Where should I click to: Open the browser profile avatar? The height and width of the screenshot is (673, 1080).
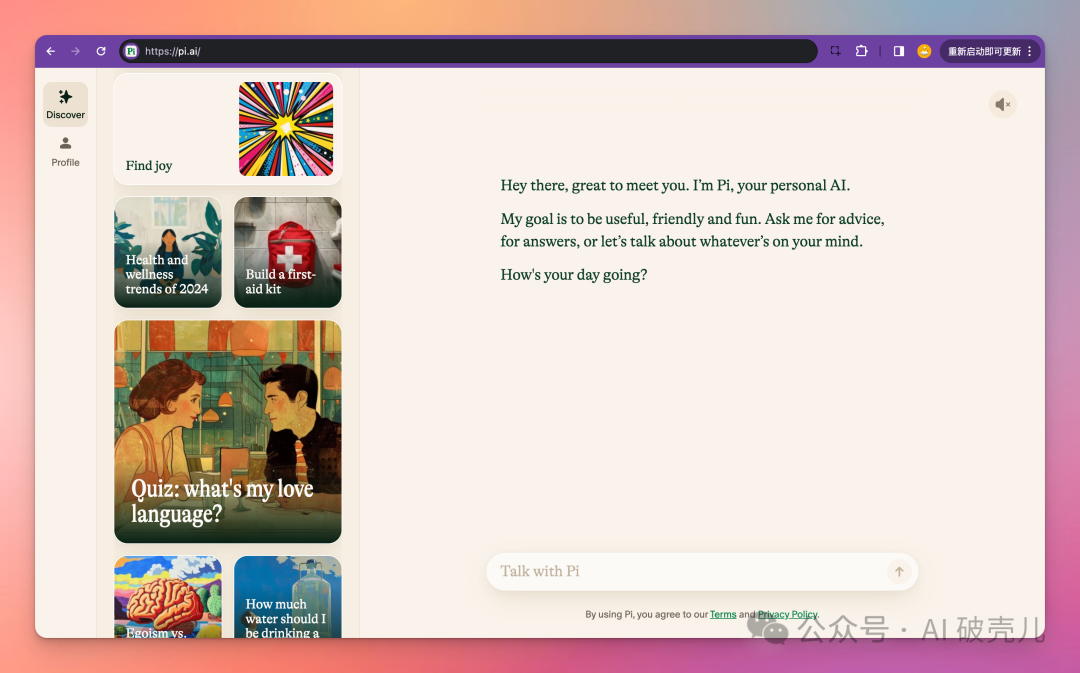(924, 51)
